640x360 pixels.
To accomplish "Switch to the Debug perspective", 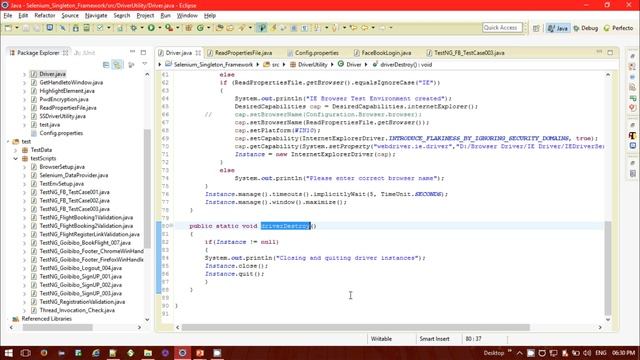I will (x=586, y=28).
